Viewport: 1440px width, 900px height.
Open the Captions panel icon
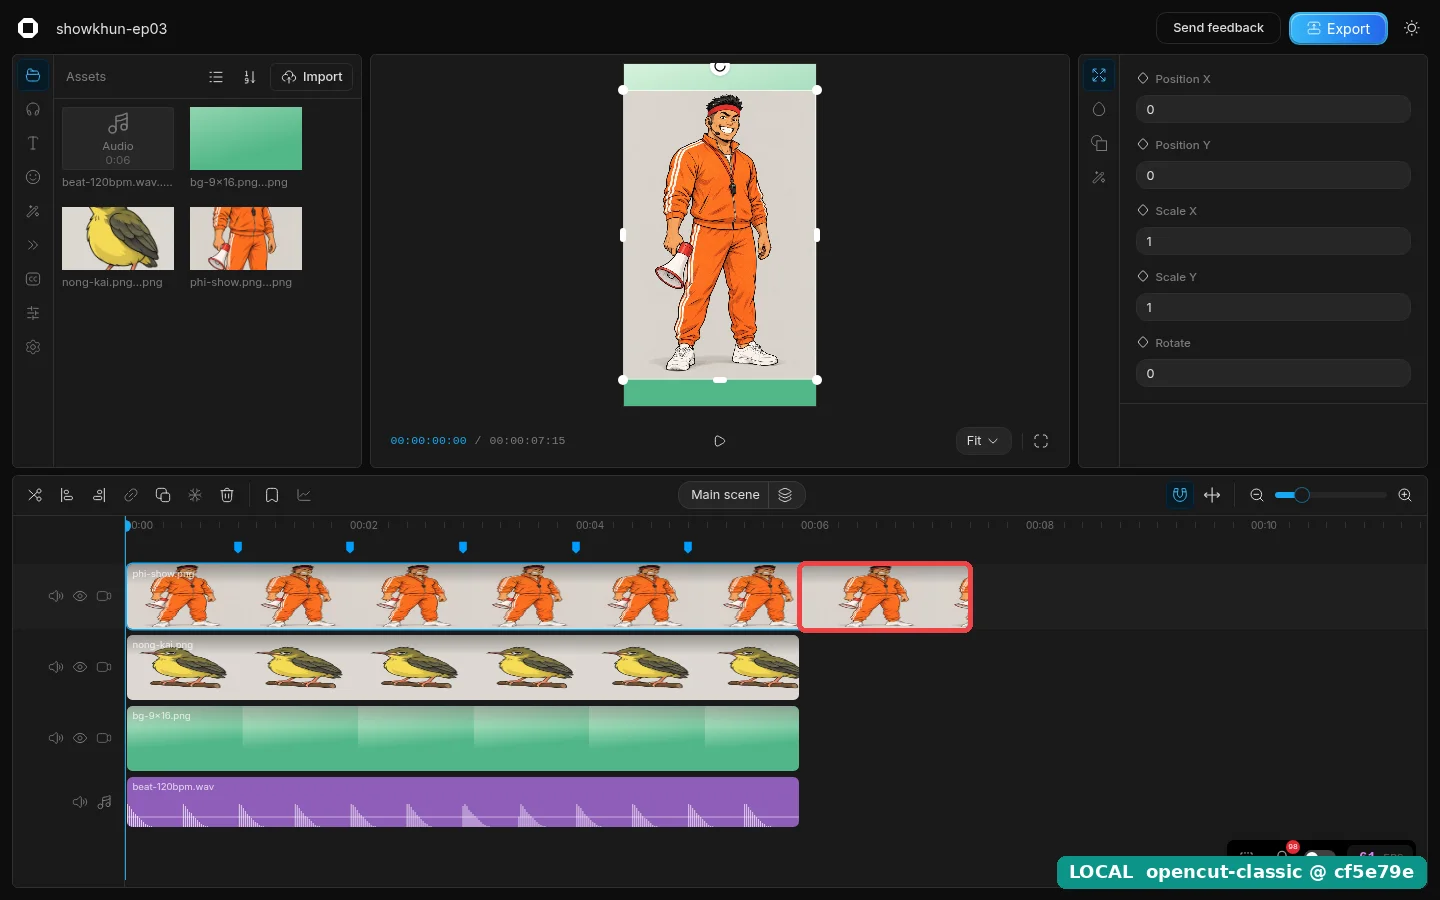tap(33, 279)
